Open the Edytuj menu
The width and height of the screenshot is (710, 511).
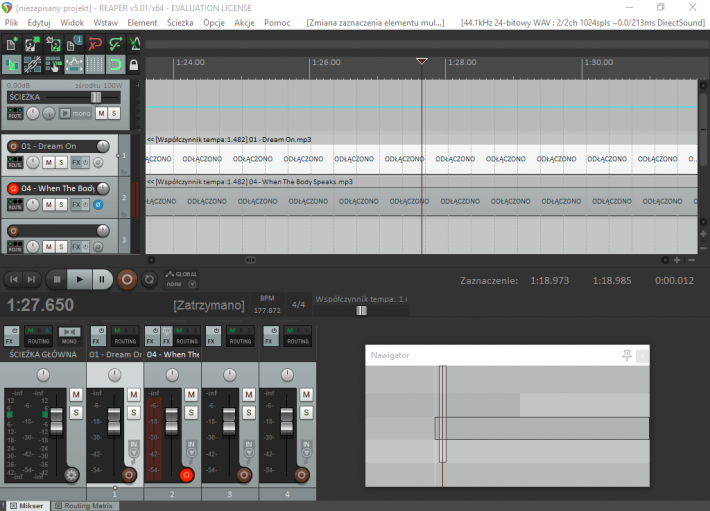point(39,23)
